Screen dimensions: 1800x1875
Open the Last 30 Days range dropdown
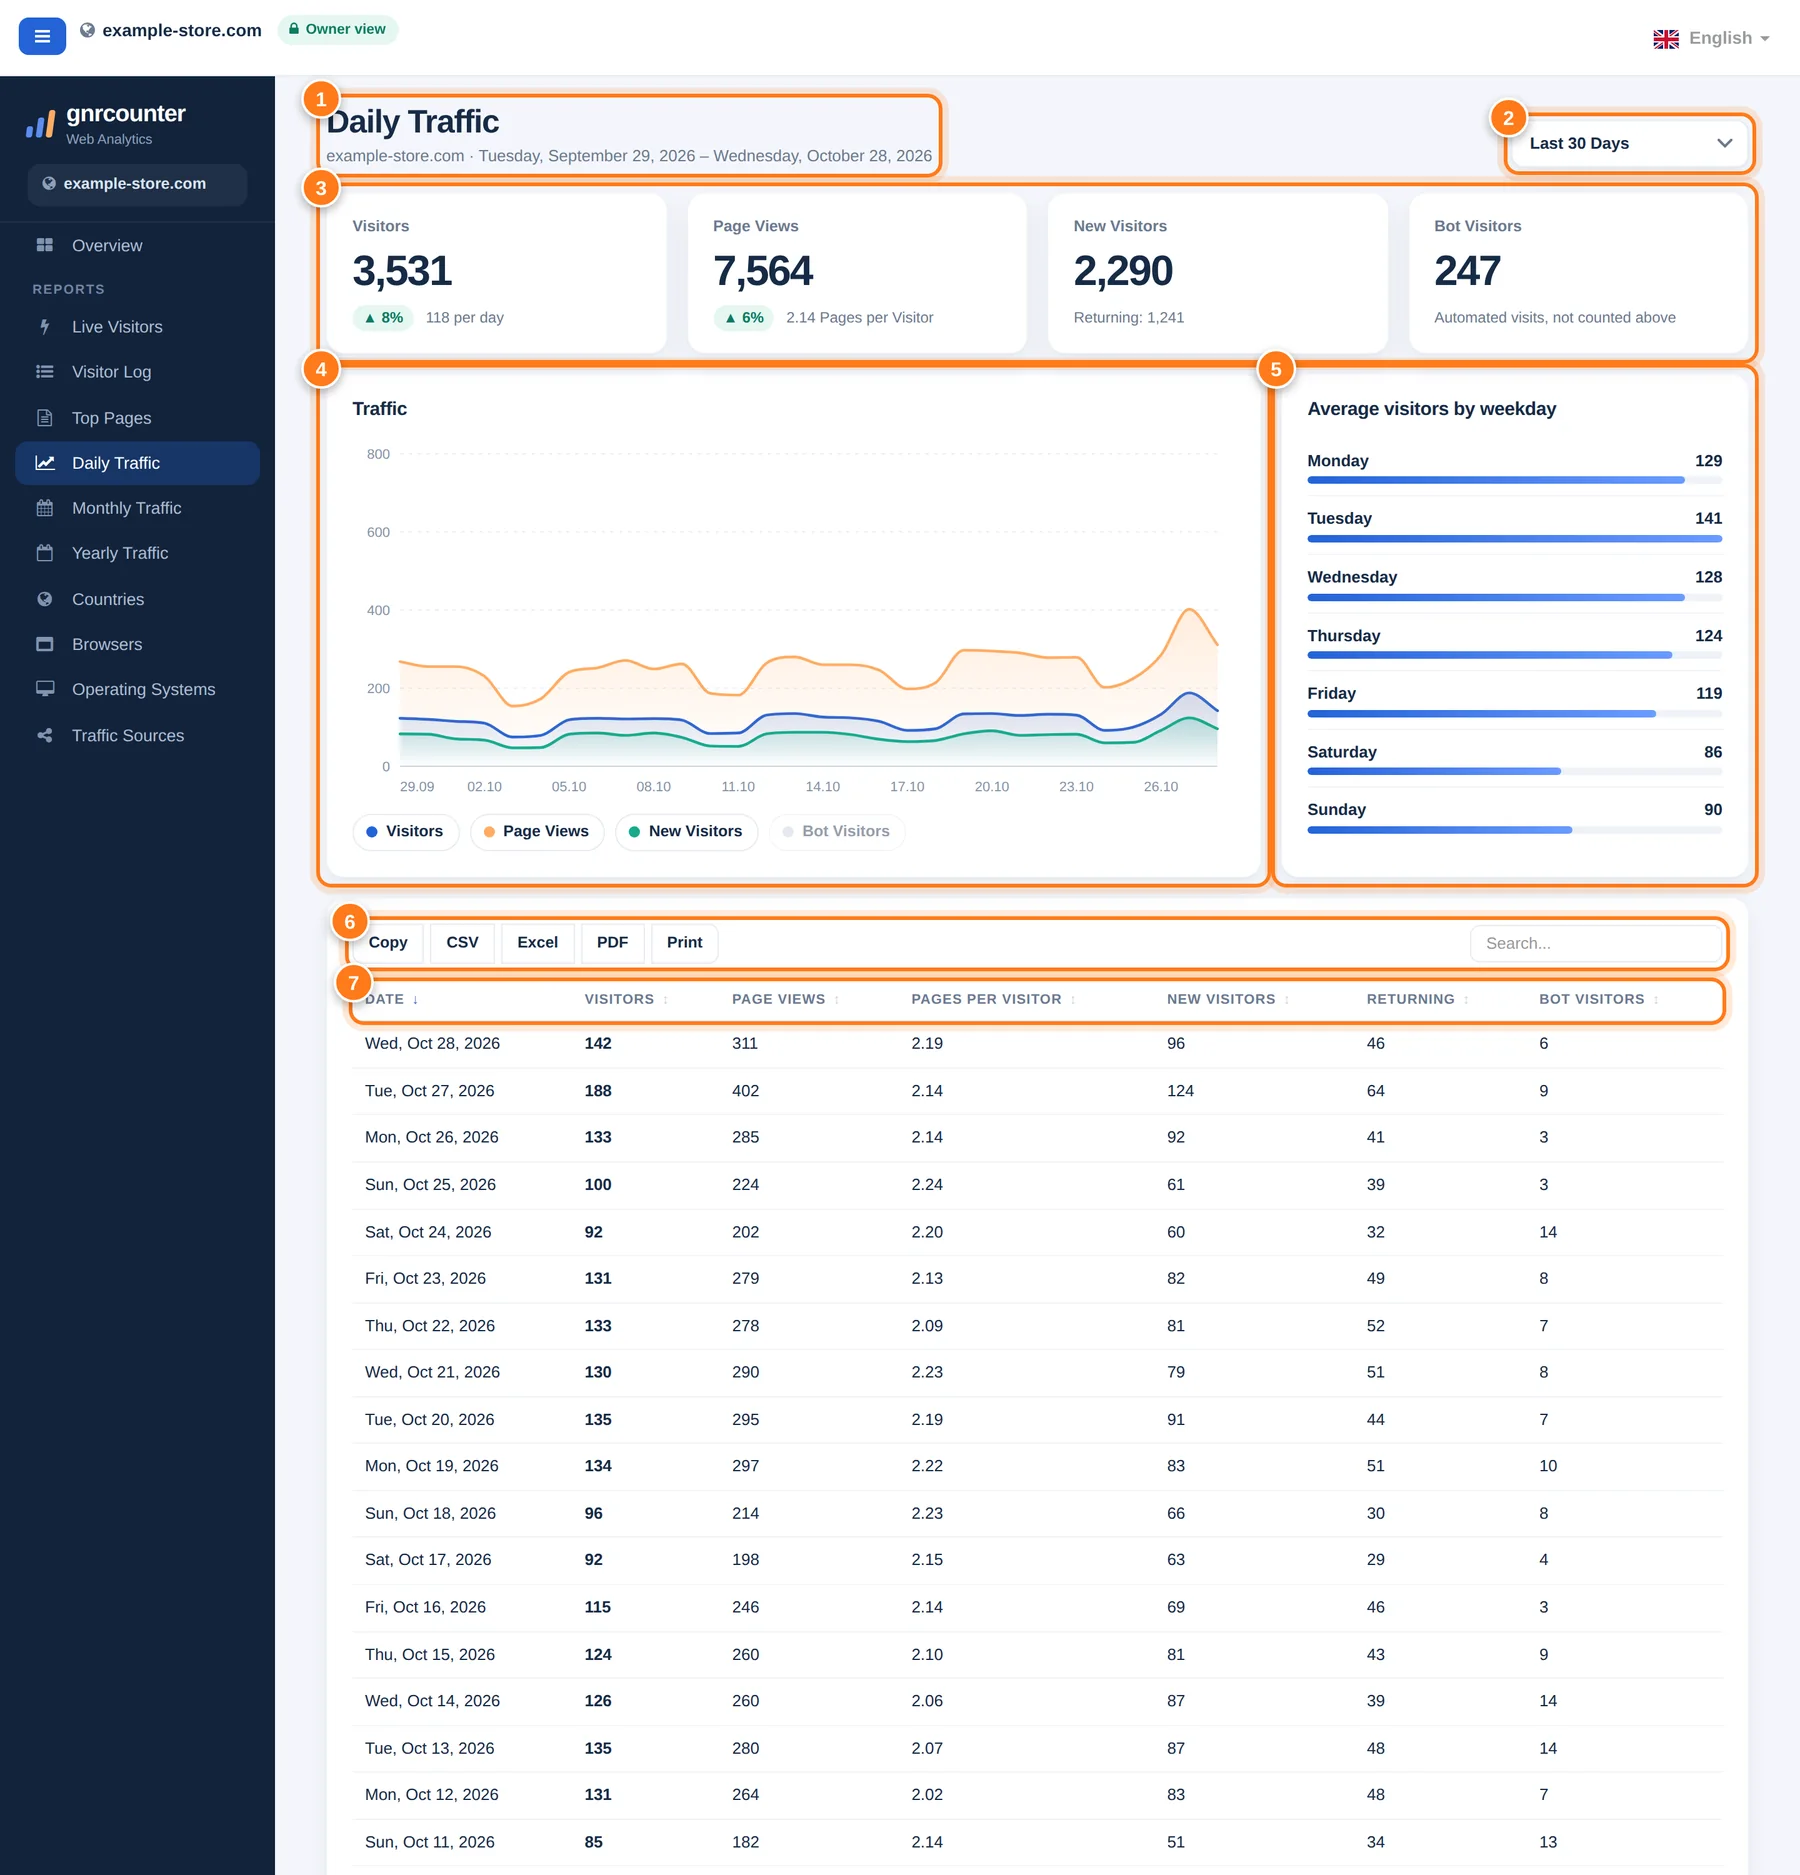coord(1630,143)
